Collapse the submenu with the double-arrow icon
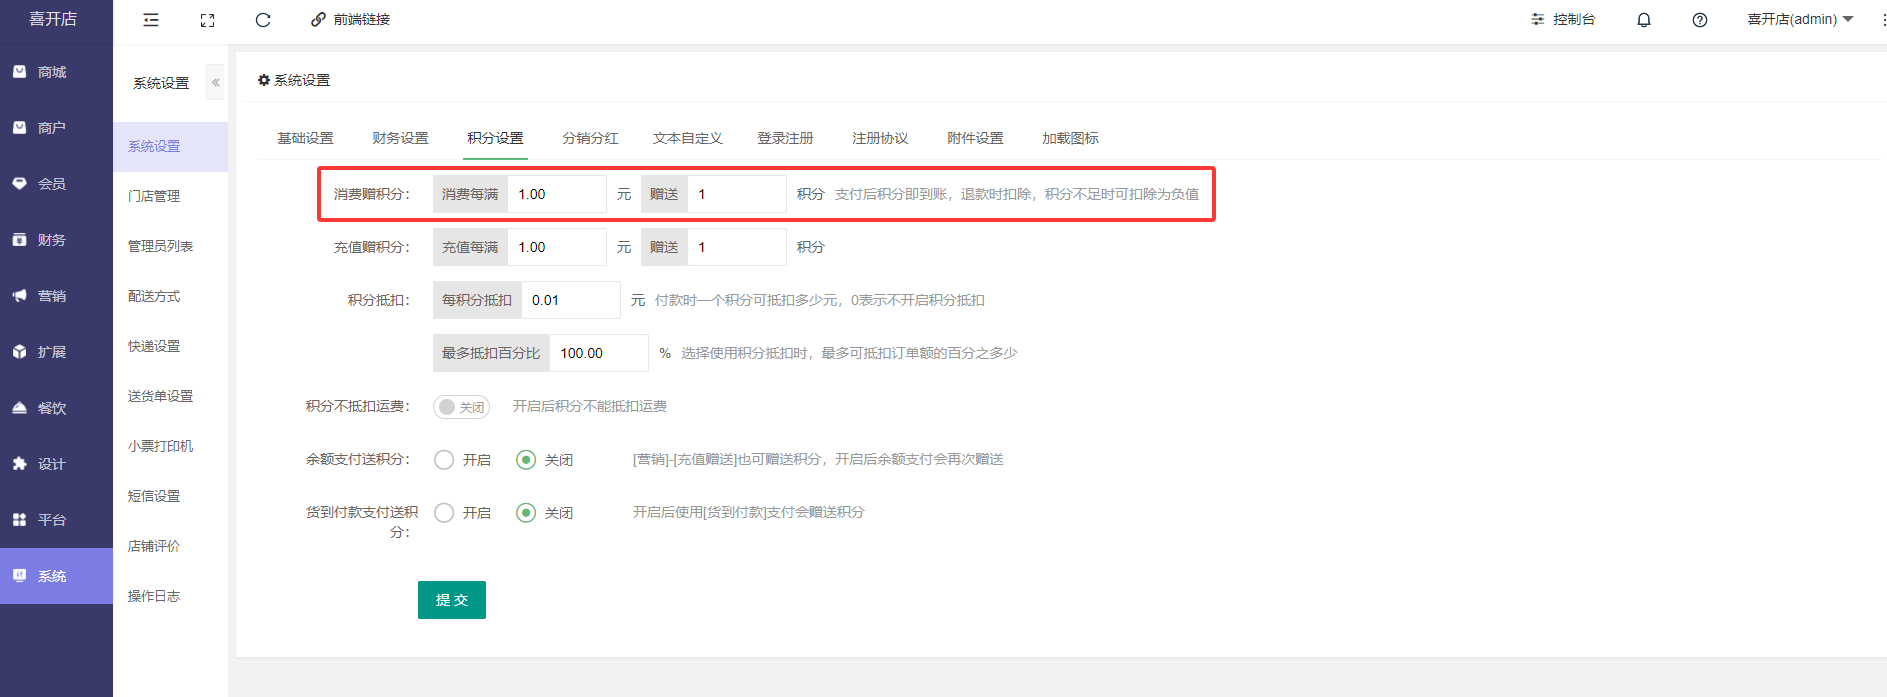Screen dimensions: 1887x697 pyautogui.click(x=215, y=83)
